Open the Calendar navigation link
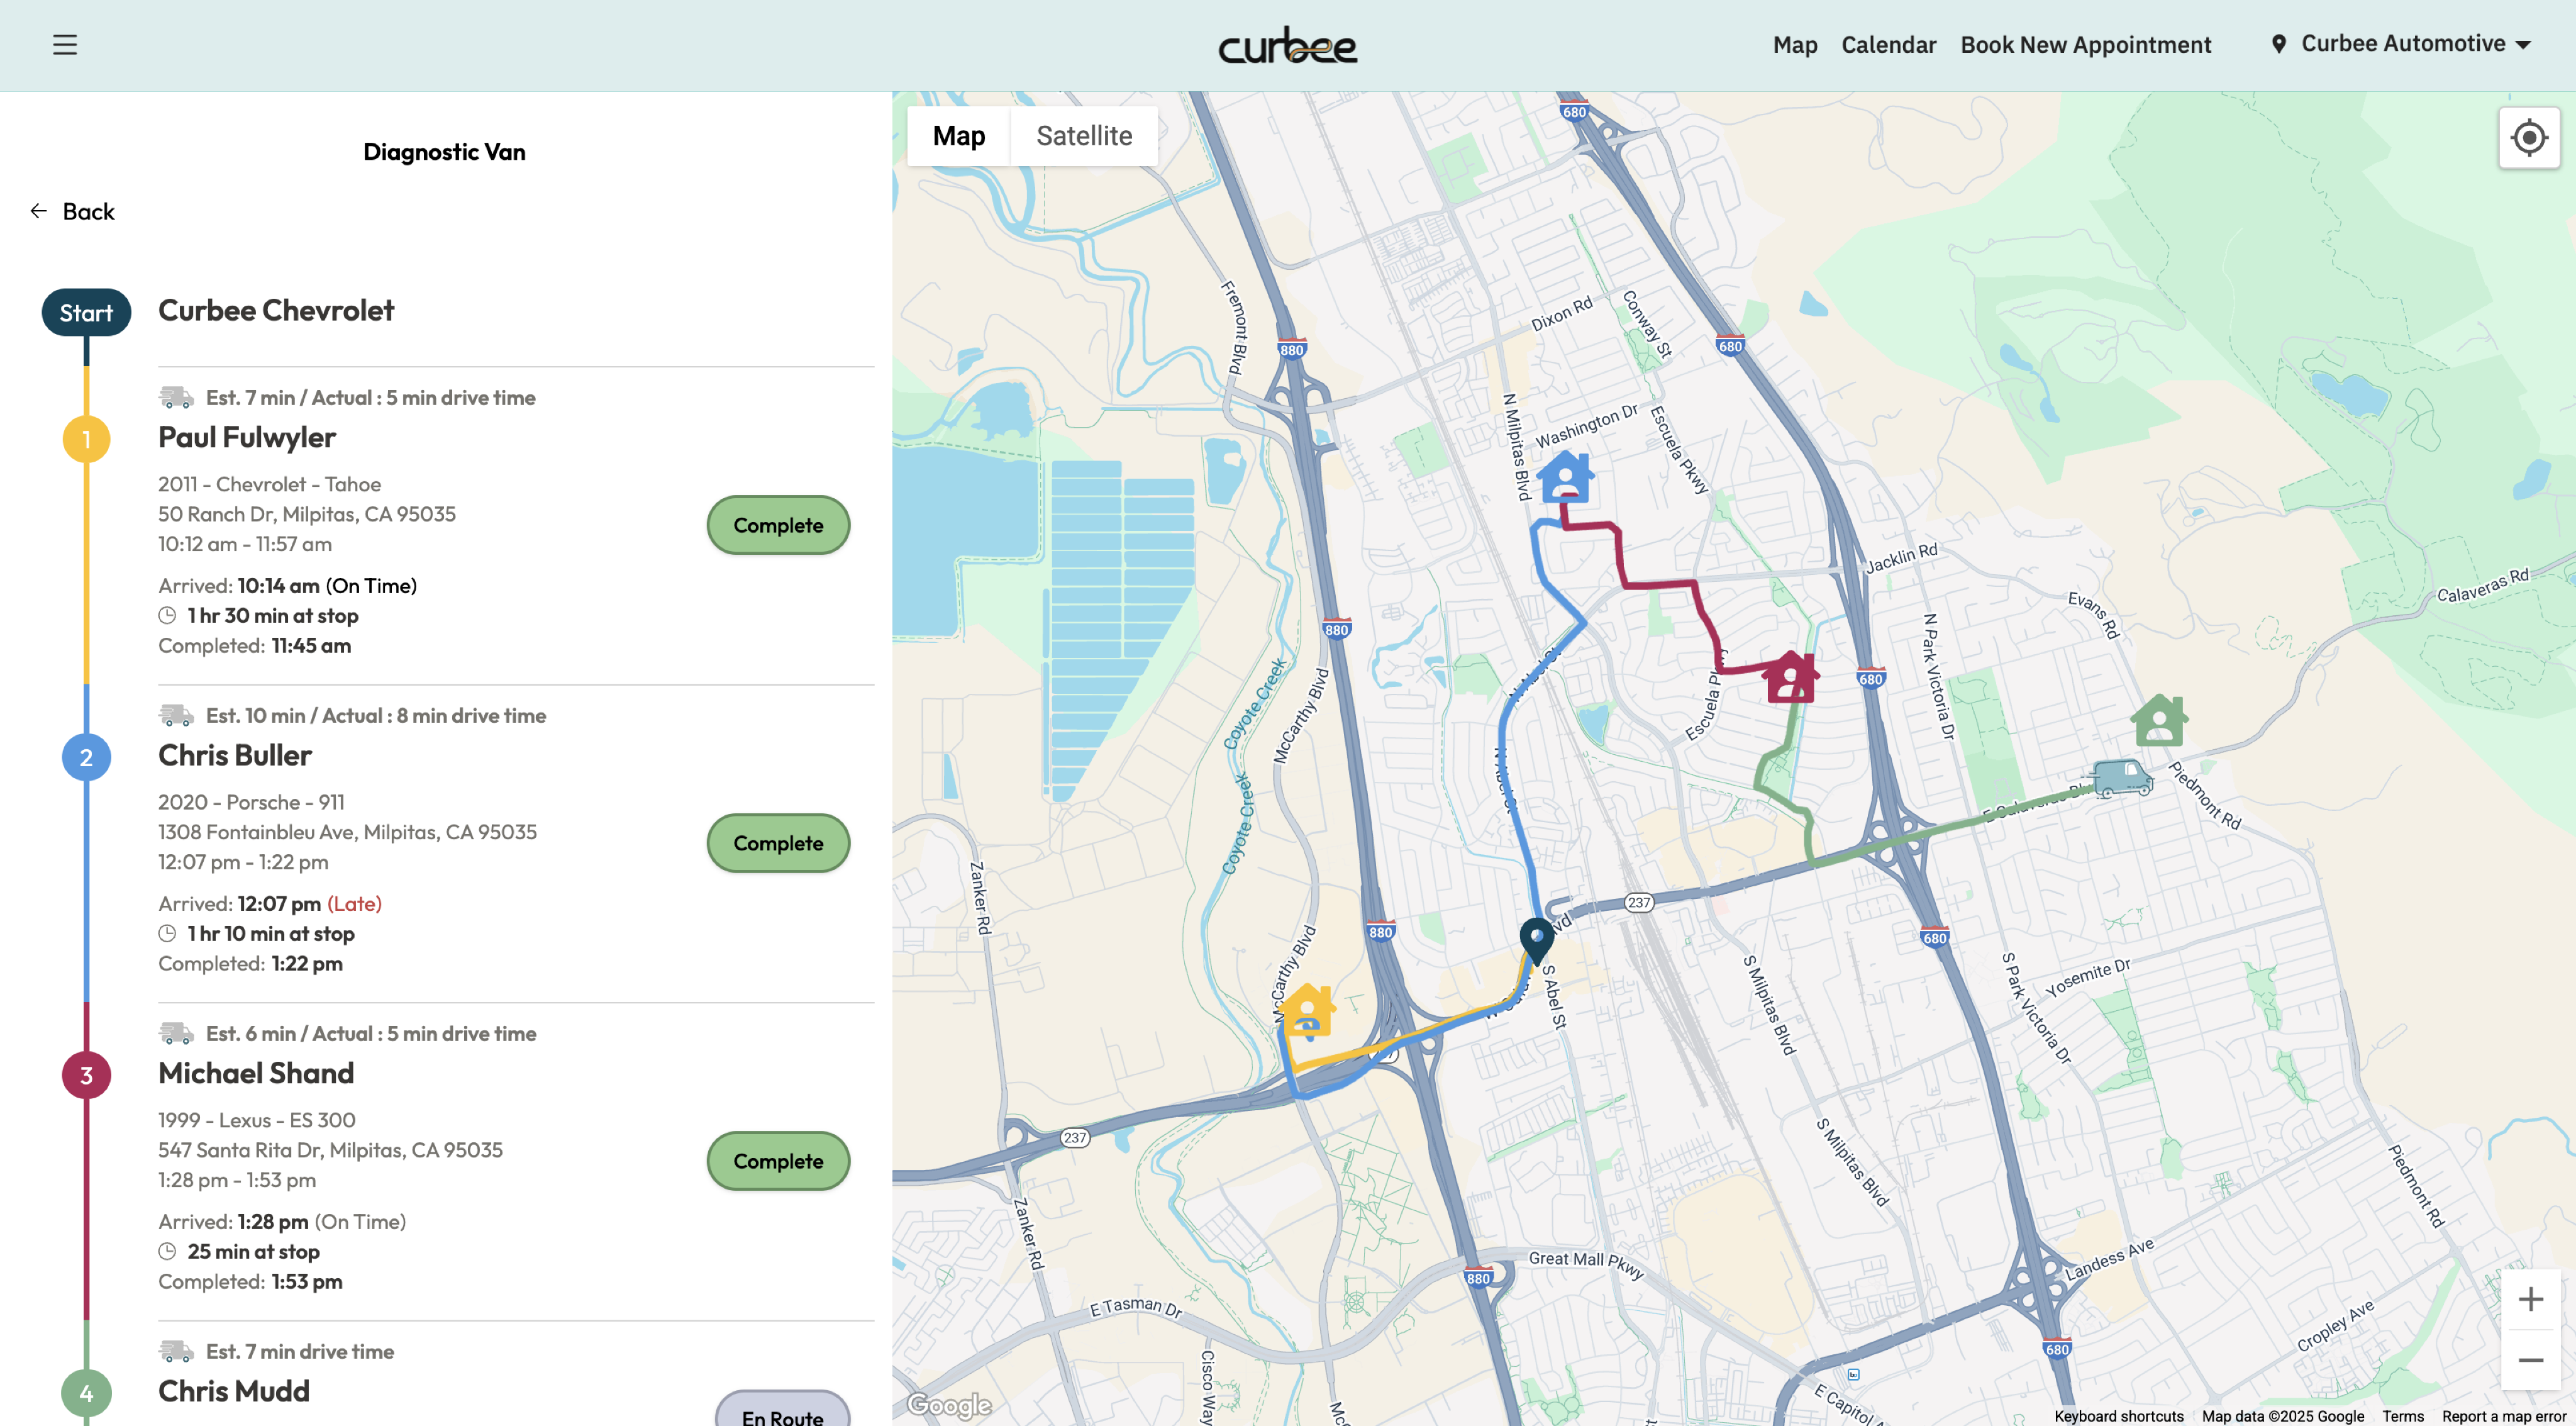 point(1888,45)
